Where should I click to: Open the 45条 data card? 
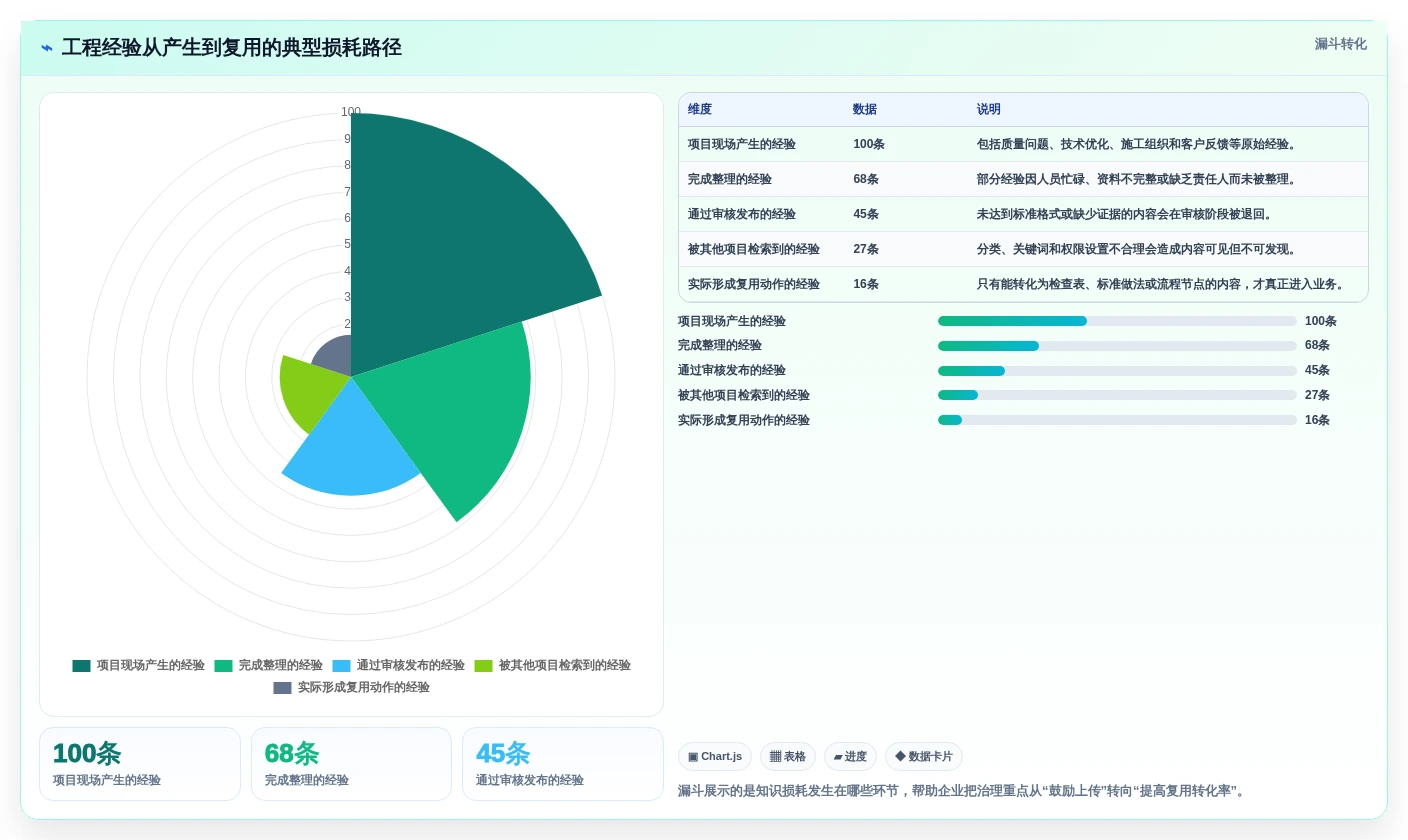(x=563, y=764)
